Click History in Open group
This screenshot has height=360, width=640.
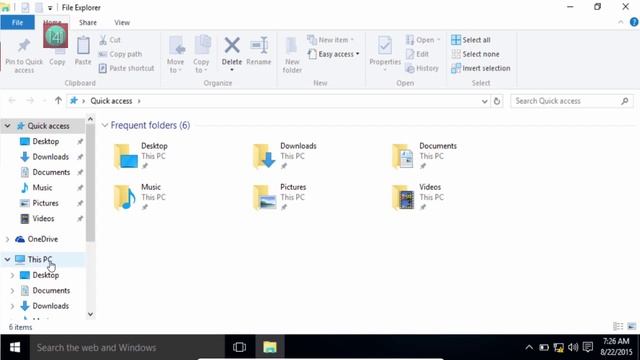[x=422, y=68]
